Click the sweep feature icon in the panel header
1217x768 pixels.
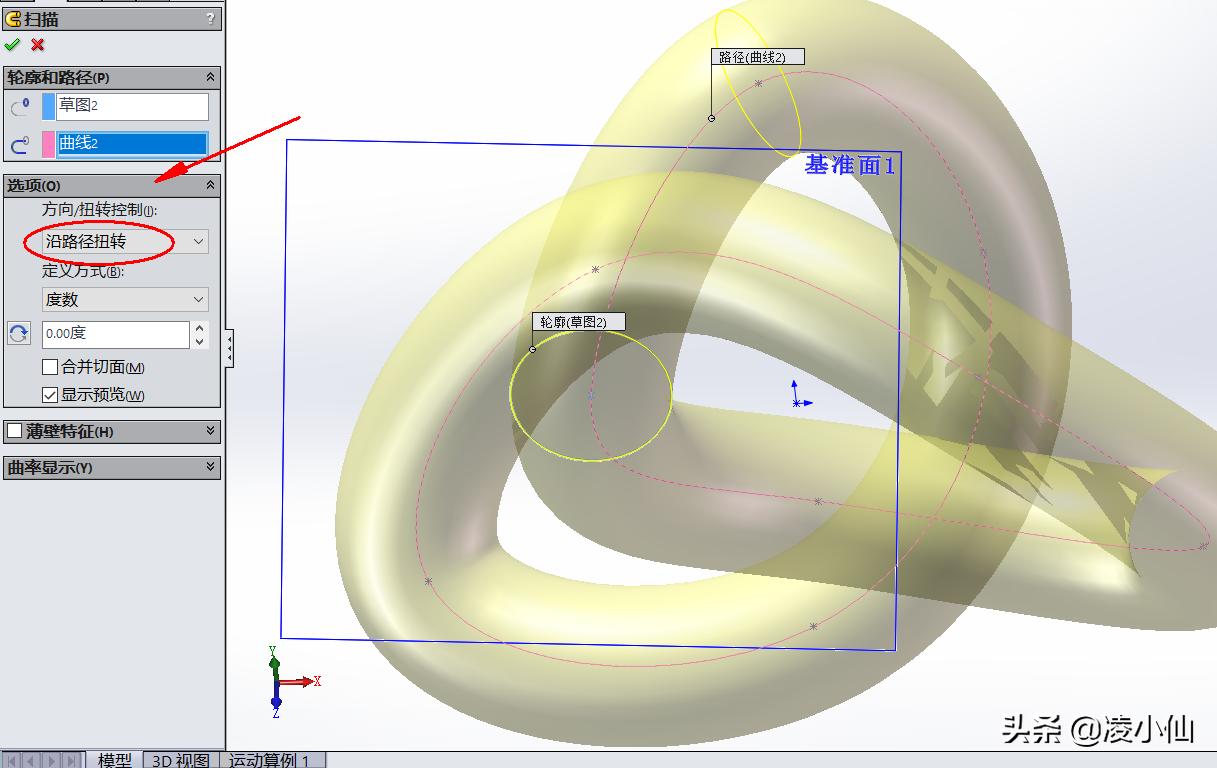coord(12,18)
